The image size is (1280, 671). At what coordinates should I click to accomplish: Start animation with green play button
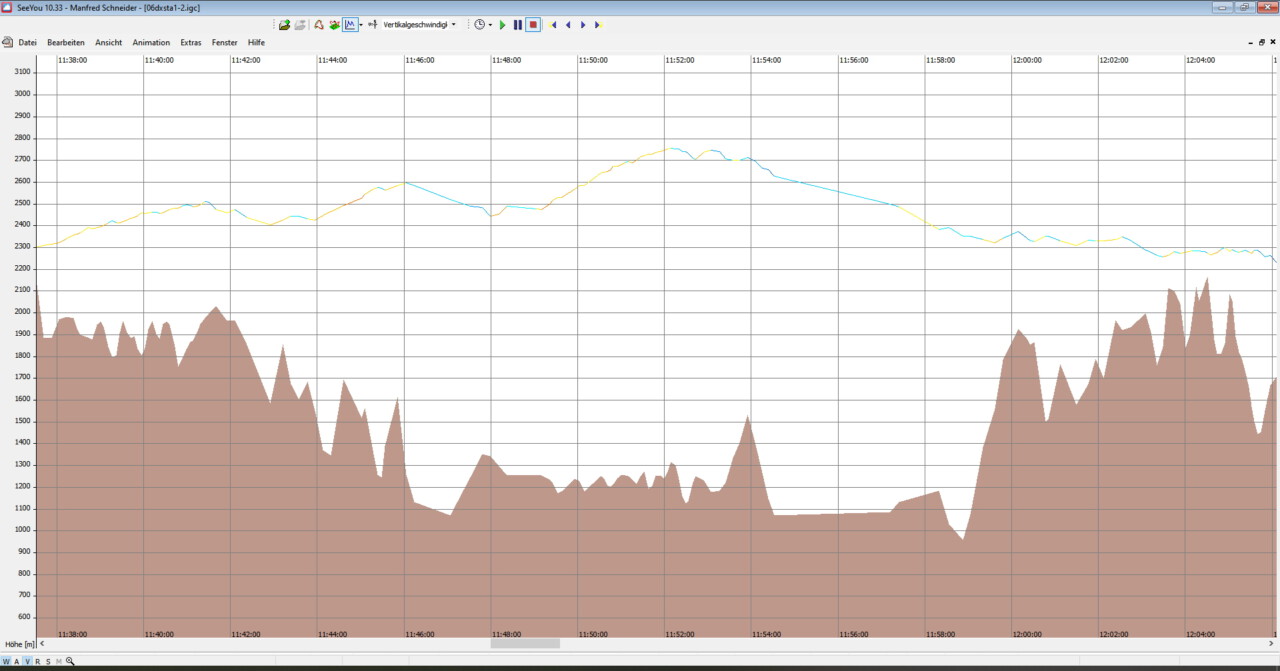(x=503, y=24)
